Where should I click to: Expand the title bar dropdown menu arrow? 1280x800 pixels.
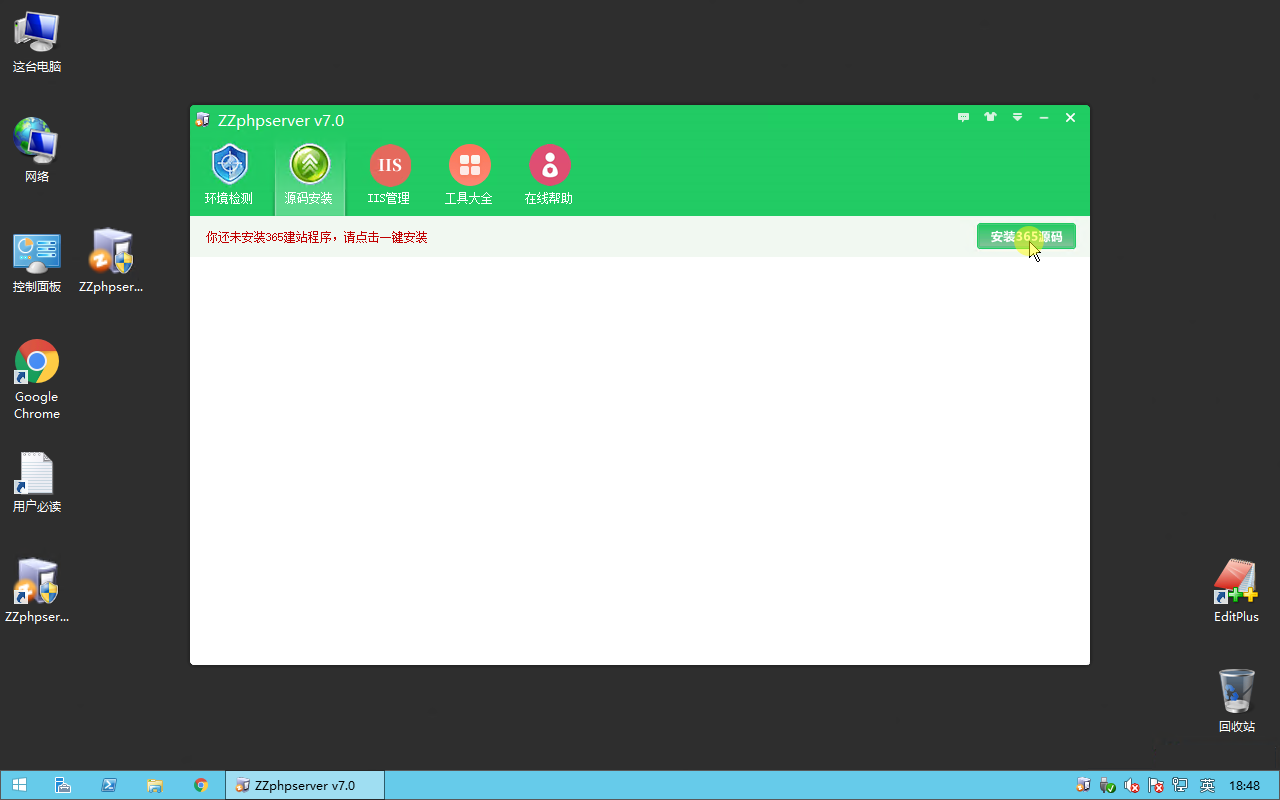1017,118
